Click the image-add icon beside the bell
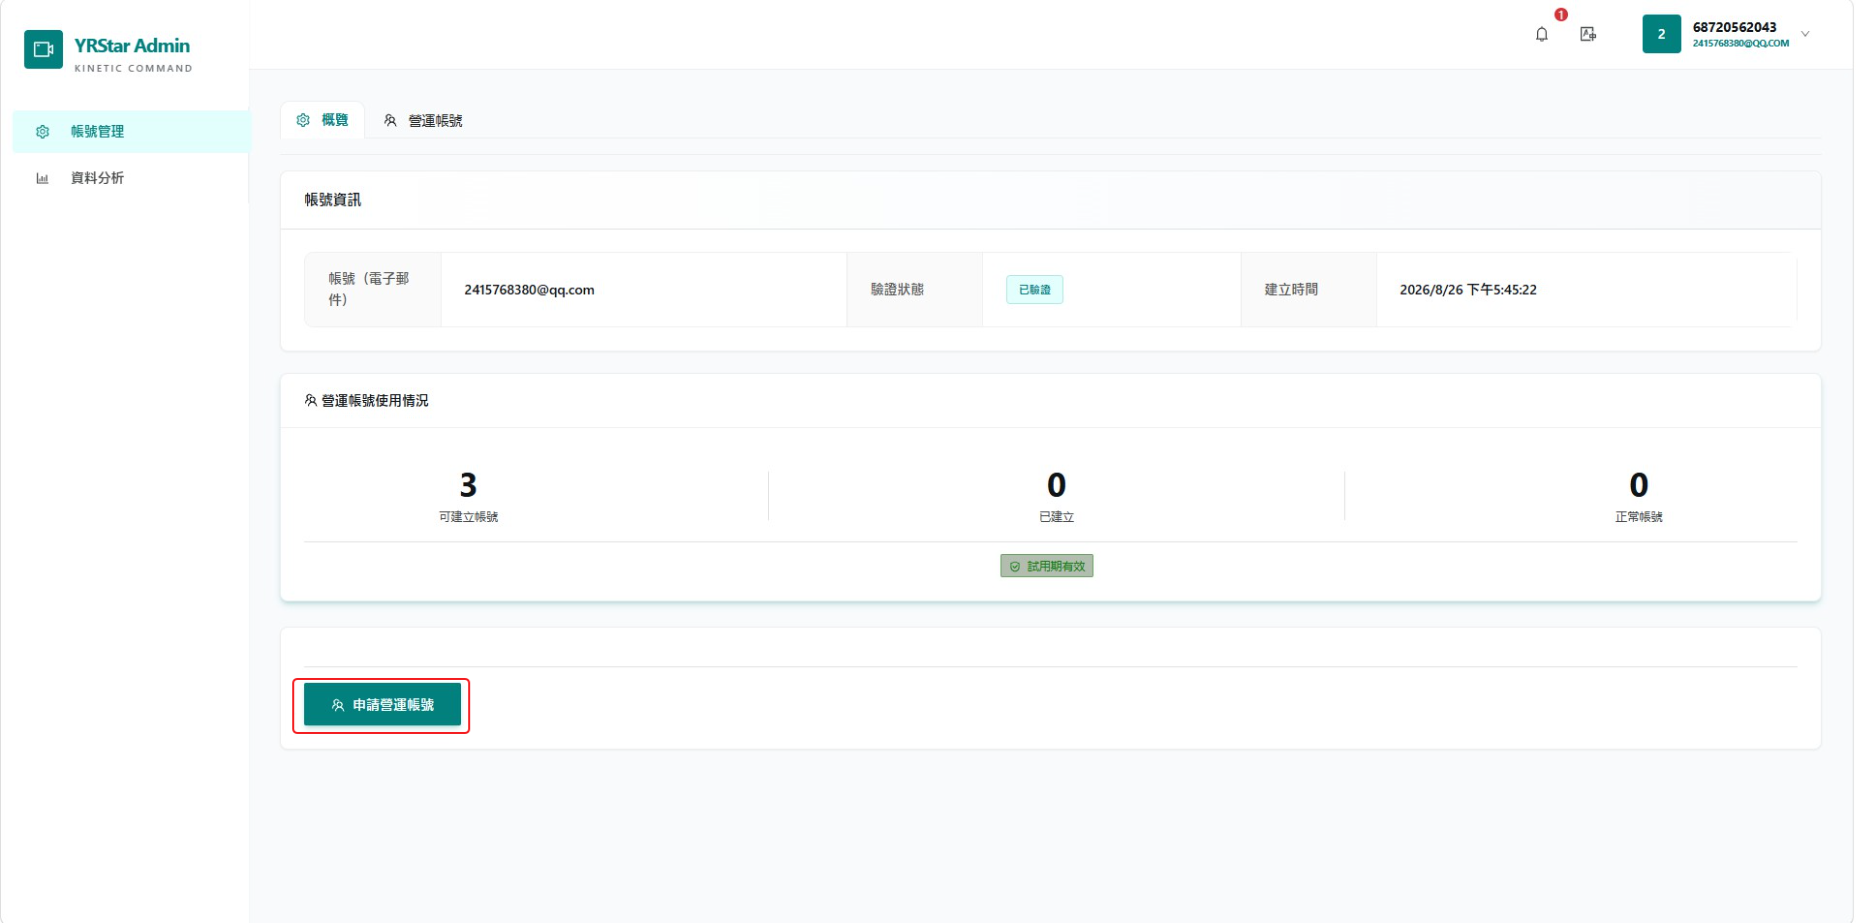The width and height of the screenshot is (1856, 923). click(1588, 34)
